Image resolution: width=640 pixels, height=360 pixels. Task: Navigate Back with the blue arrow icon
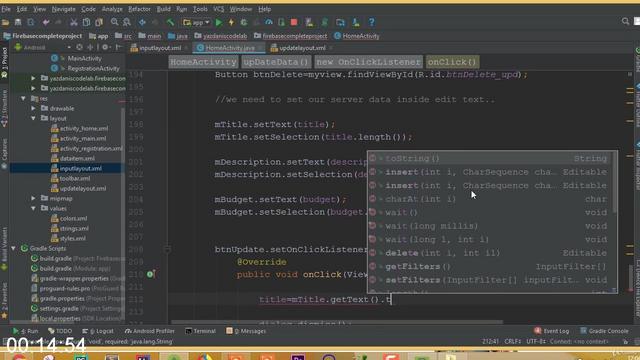pyautogui.click(x=142, y=22)
